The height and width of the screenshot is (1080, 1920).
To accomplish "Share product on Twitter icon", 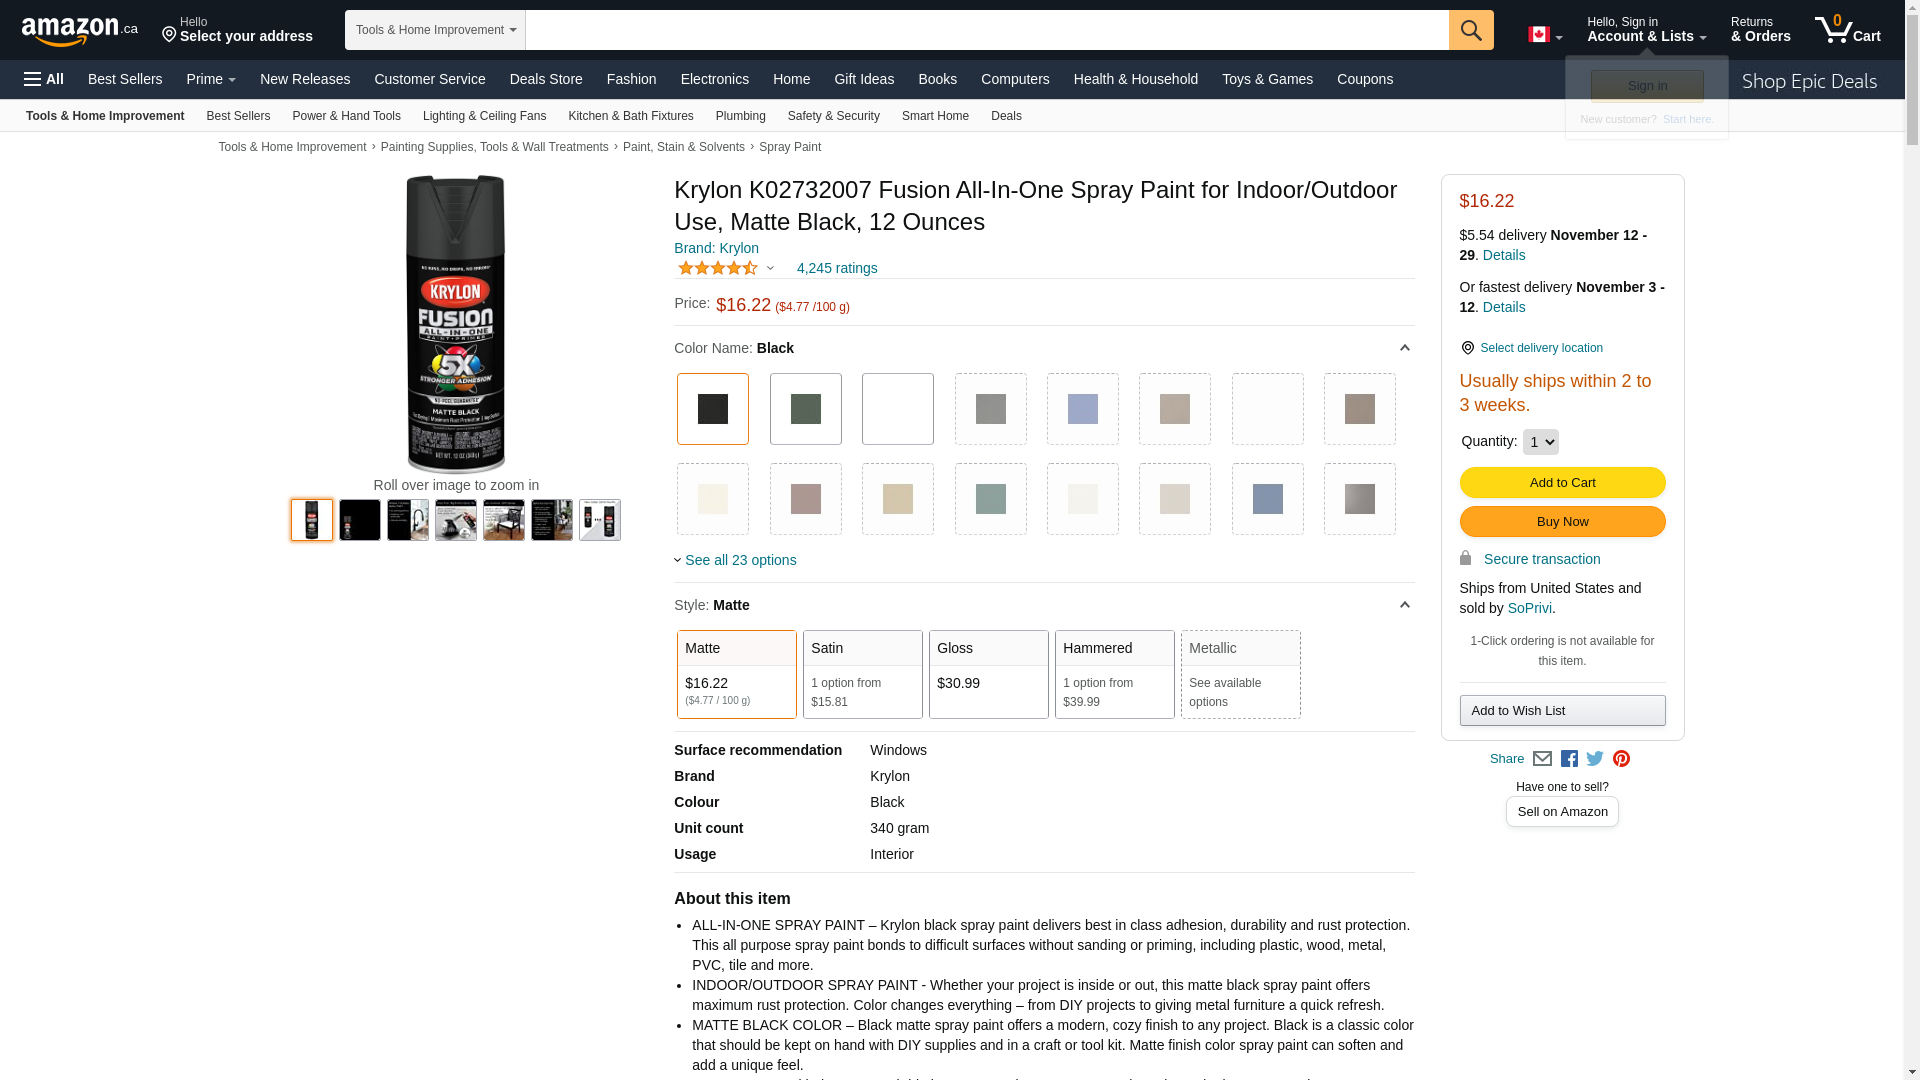I will tap(1595, 759).
